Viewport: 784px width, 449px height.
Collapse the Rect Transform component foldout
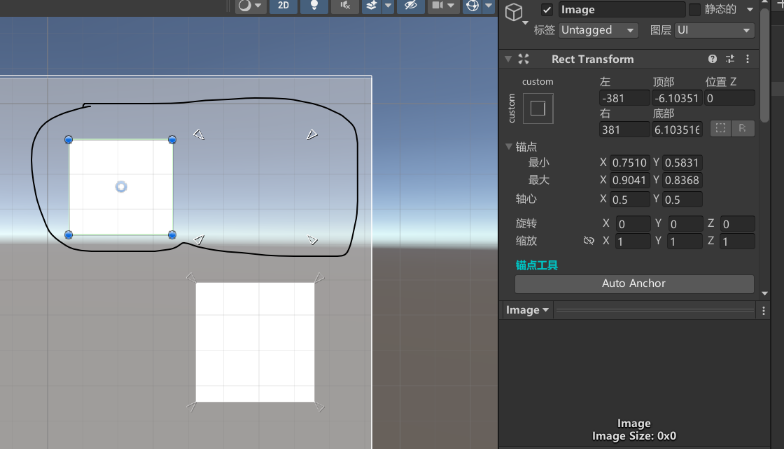508,59
